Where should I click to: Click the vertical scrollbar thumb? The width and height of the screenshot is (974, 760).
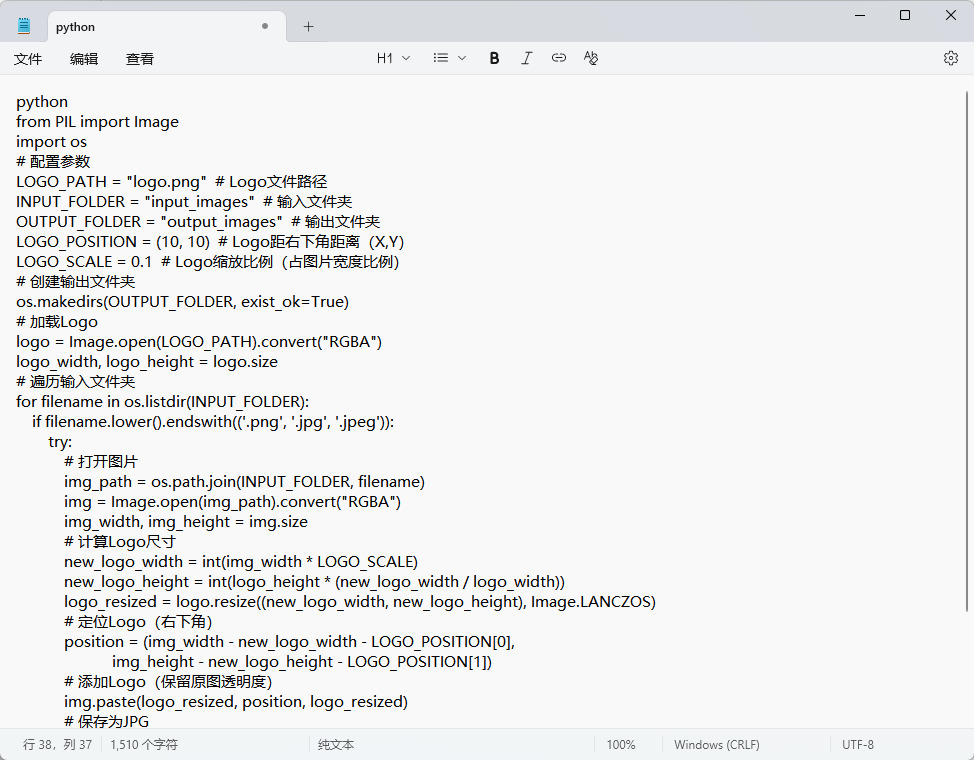click(967, 351)
